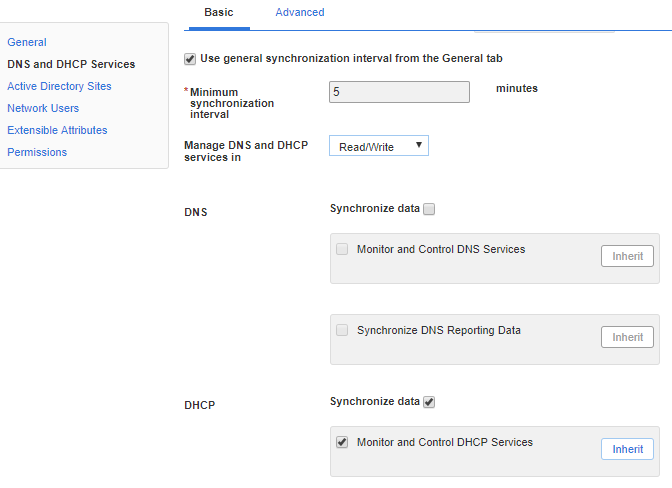
Task: Go to Active Directory Sites
Action: tap(59, 86)
